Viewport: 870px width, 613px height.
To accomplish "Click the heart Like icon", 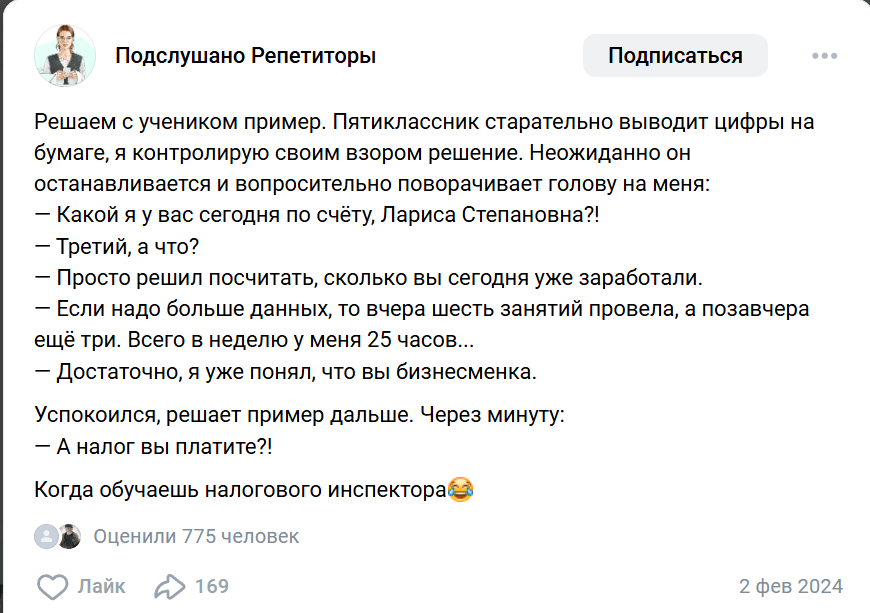I will [52, 587].
